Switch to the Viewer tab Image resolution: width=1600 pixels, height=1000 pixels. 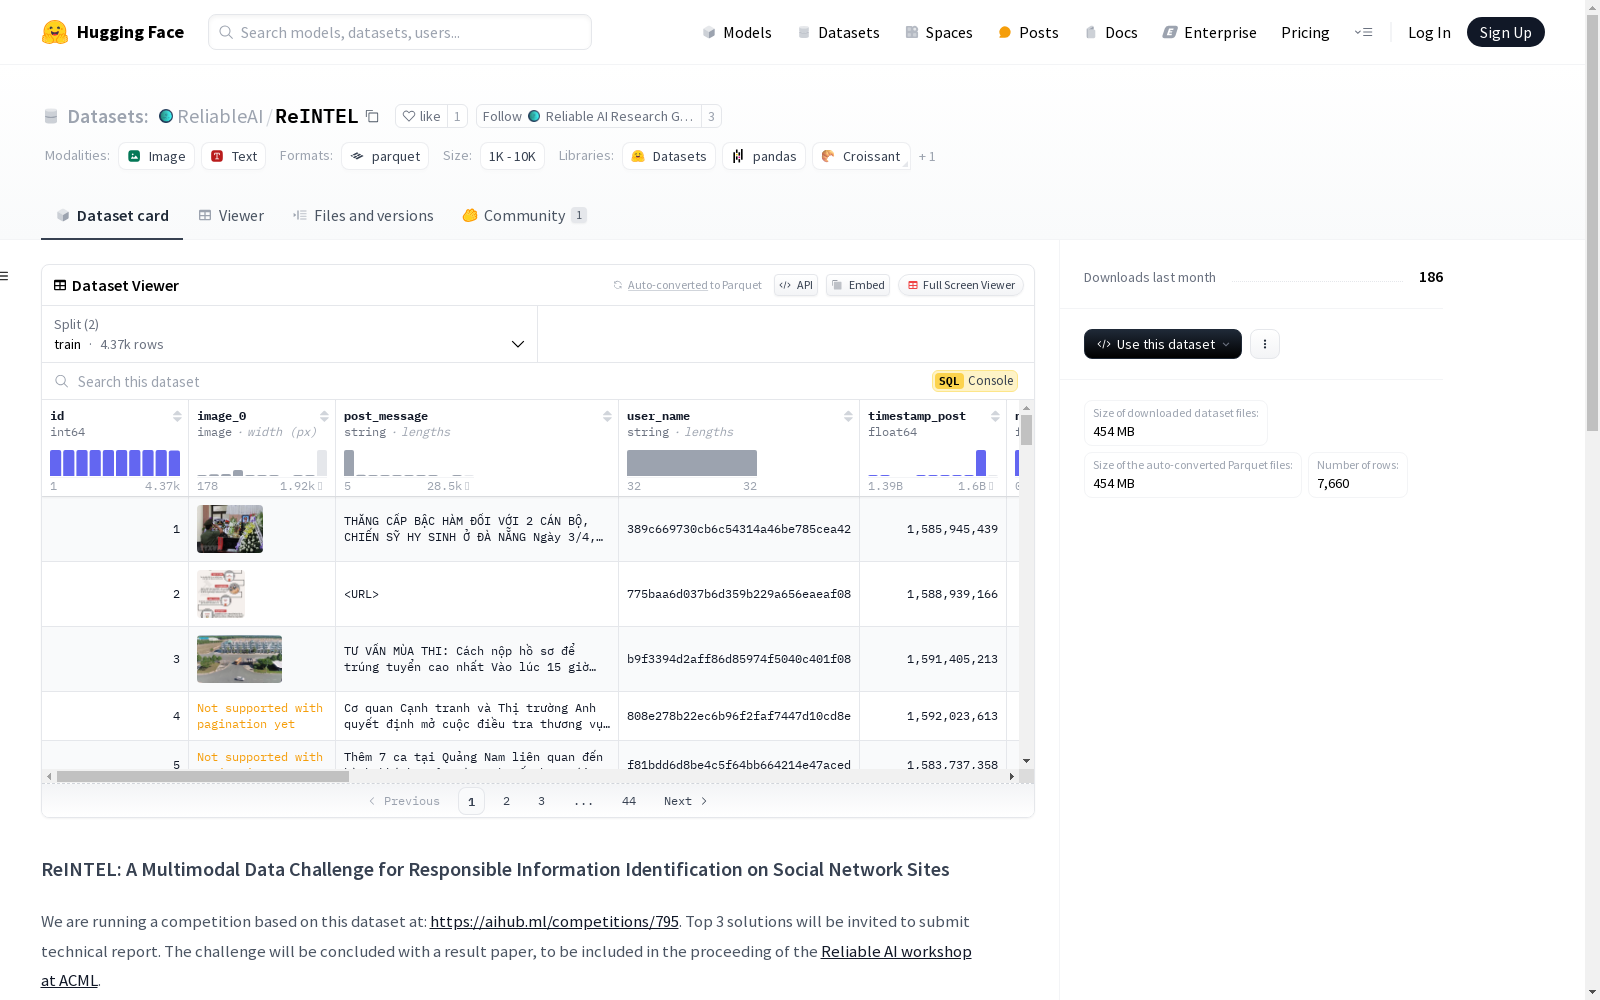(231, 216)
